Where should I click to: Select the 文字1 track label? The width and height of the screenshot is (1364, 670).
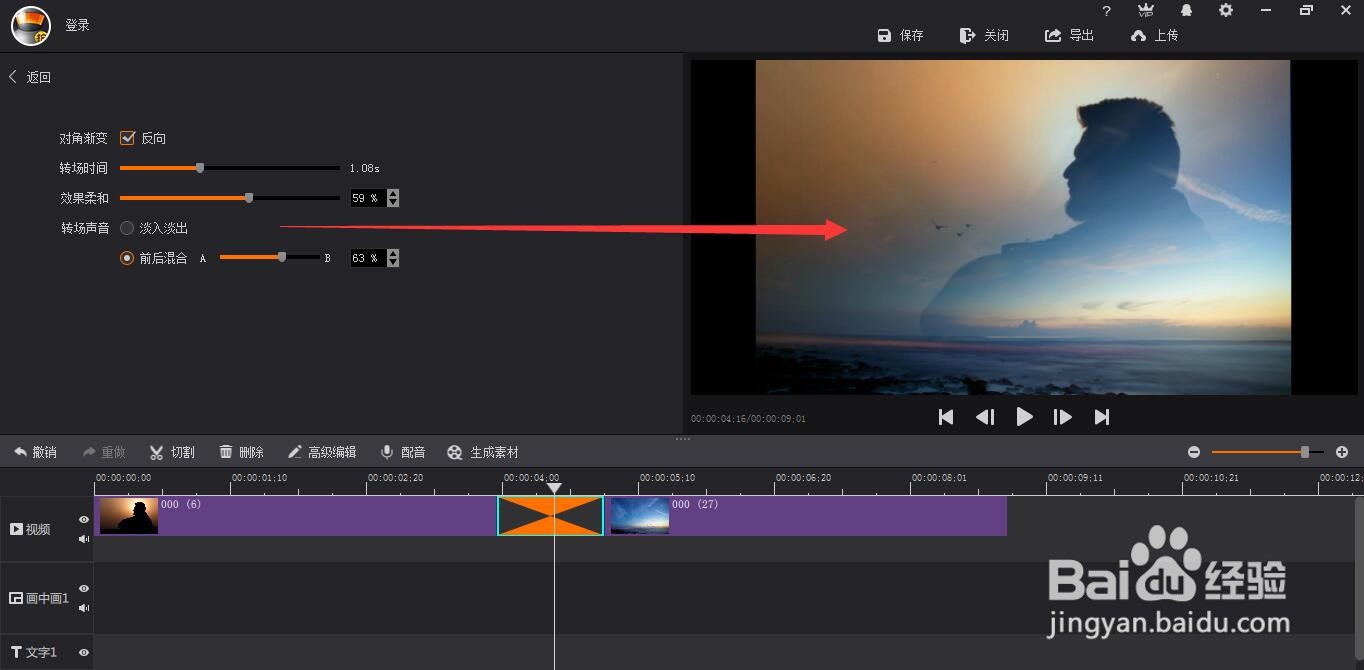coord(34,653)
